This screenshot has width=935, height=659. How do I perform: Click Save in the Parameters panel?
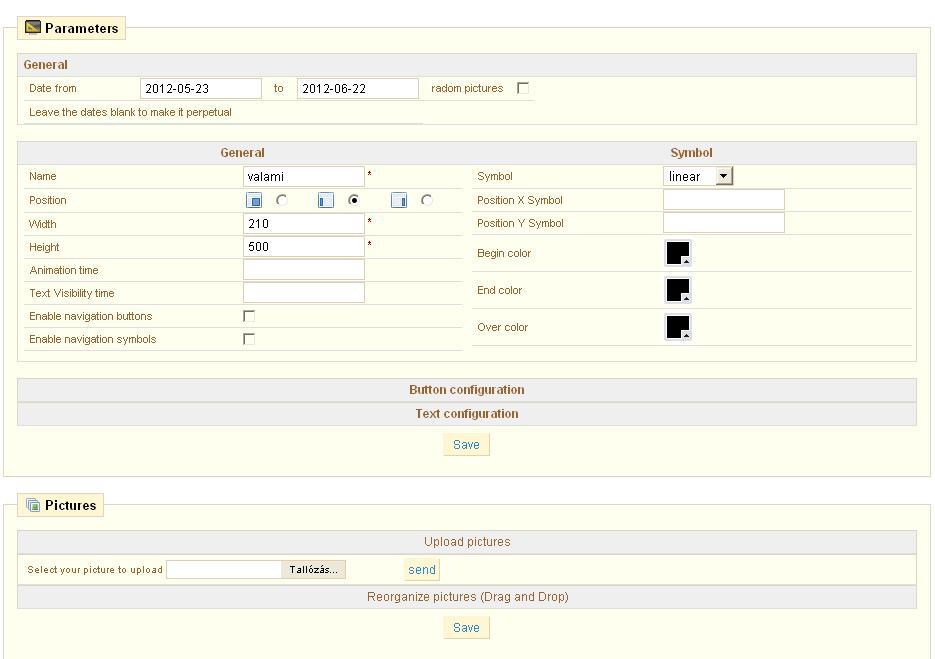[466, 445]
